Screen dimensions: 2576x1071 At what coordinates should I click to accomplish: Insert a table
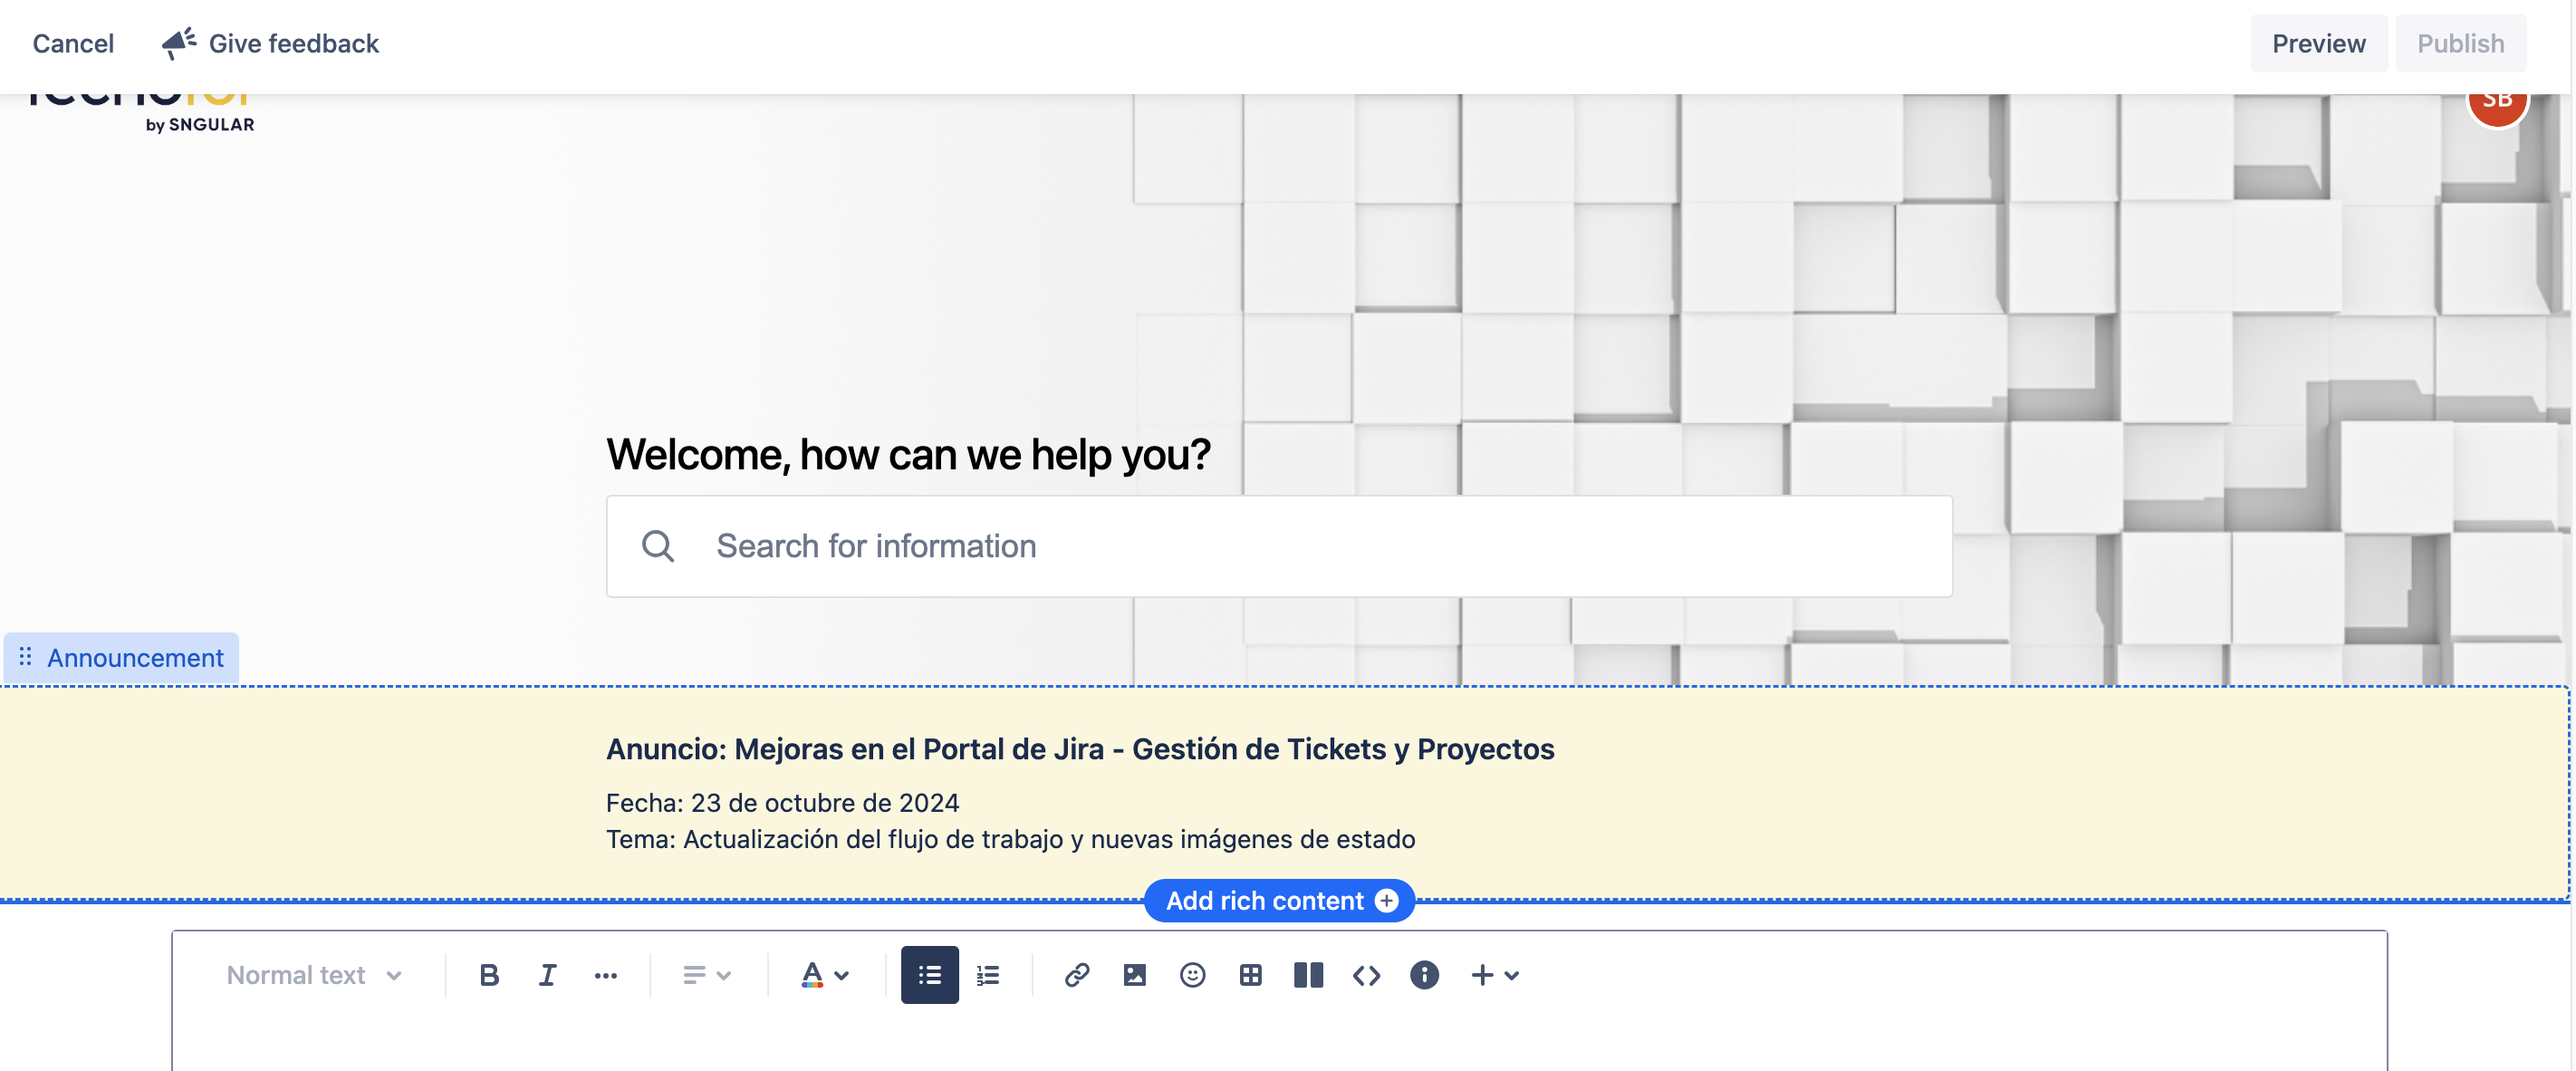pos(1250,975)
